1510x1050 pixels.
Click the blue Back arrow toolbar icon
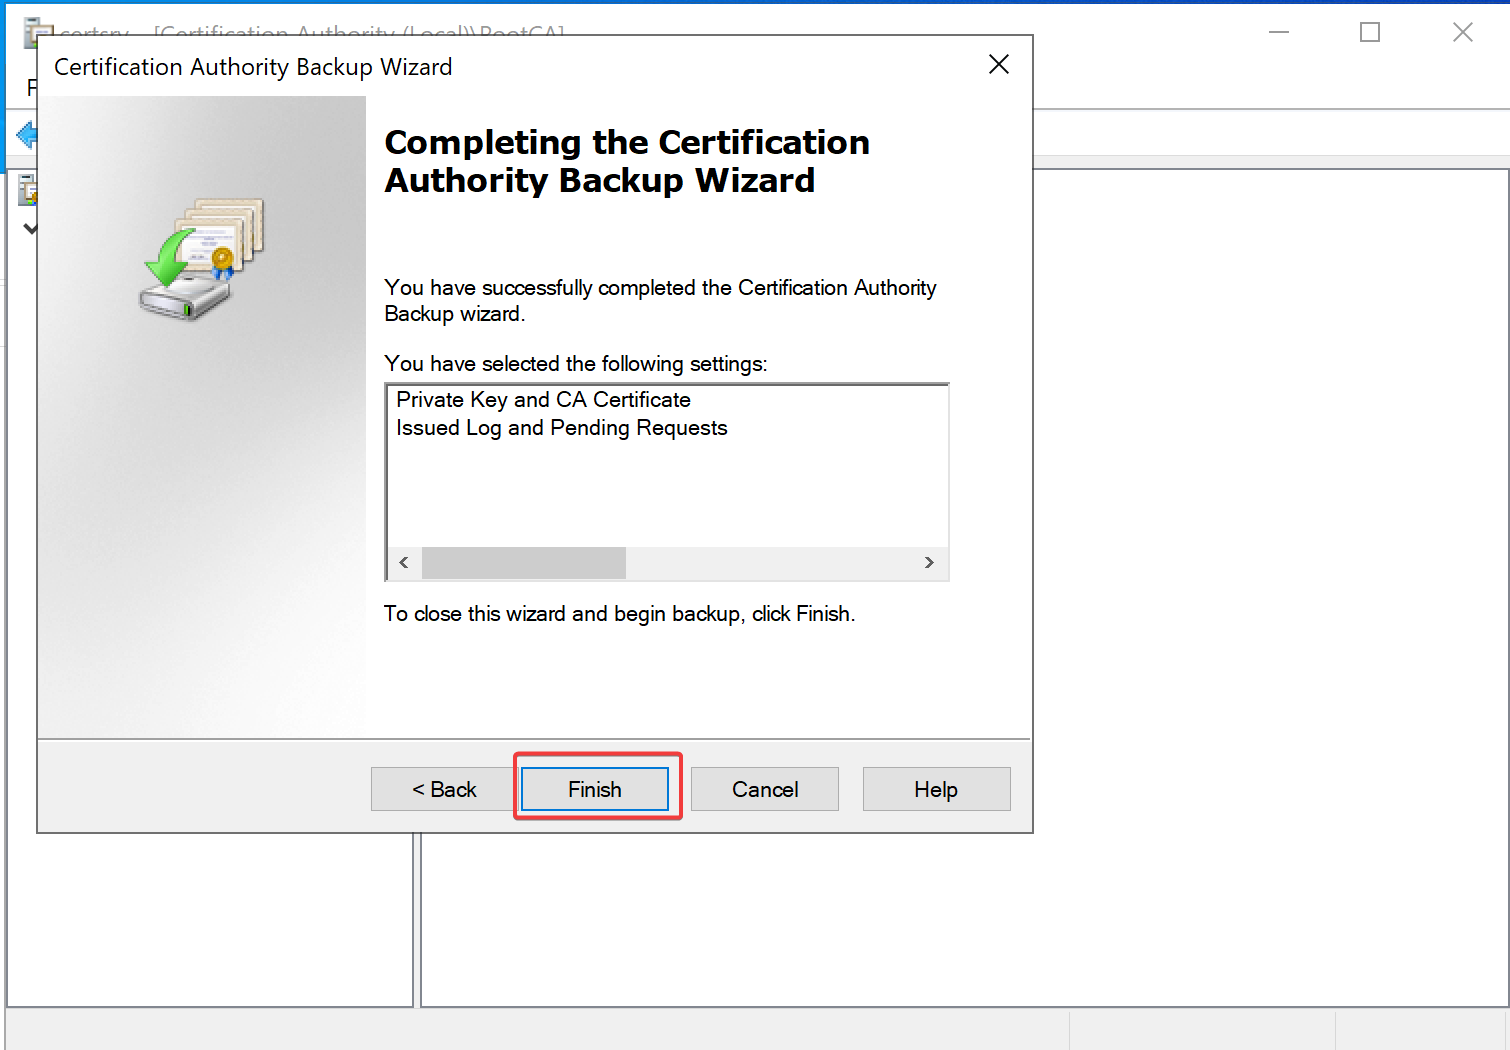[26, 134]
